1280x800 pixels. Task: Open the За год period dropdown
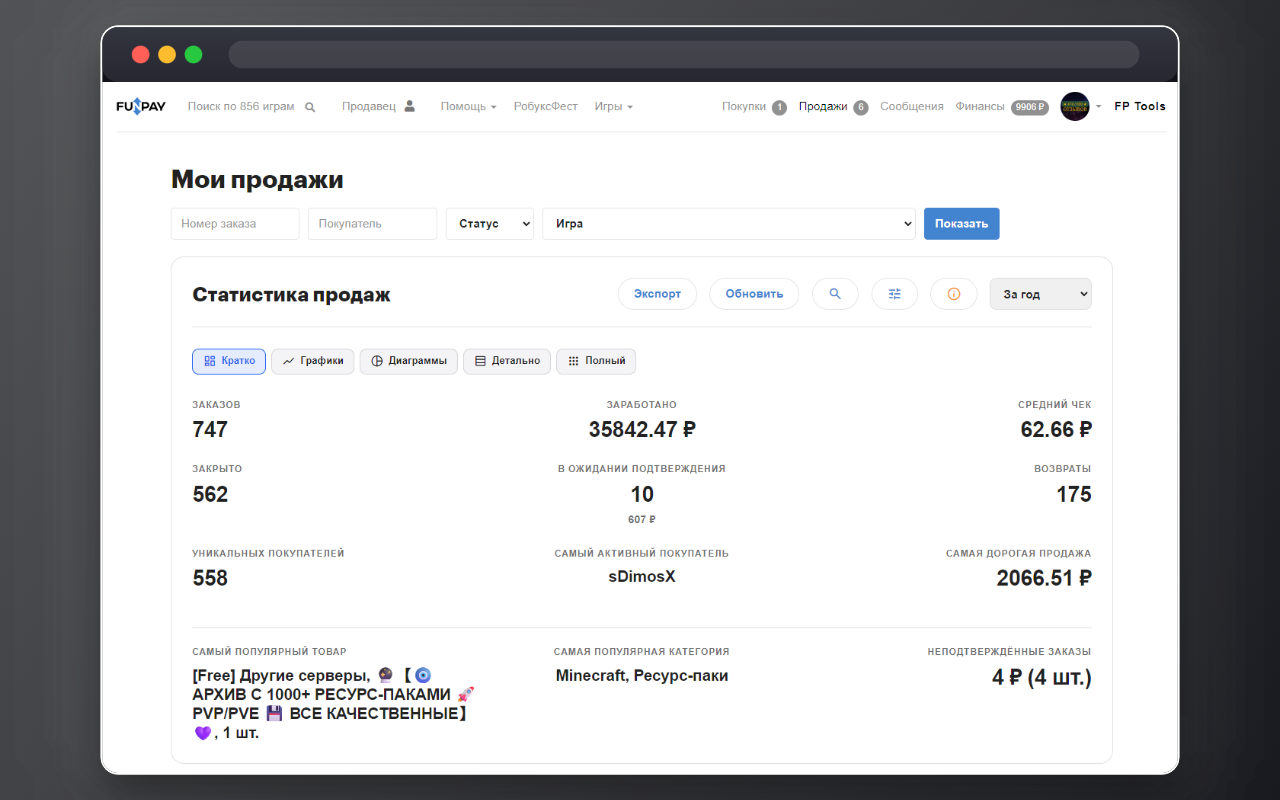[x=1041, y=294]
